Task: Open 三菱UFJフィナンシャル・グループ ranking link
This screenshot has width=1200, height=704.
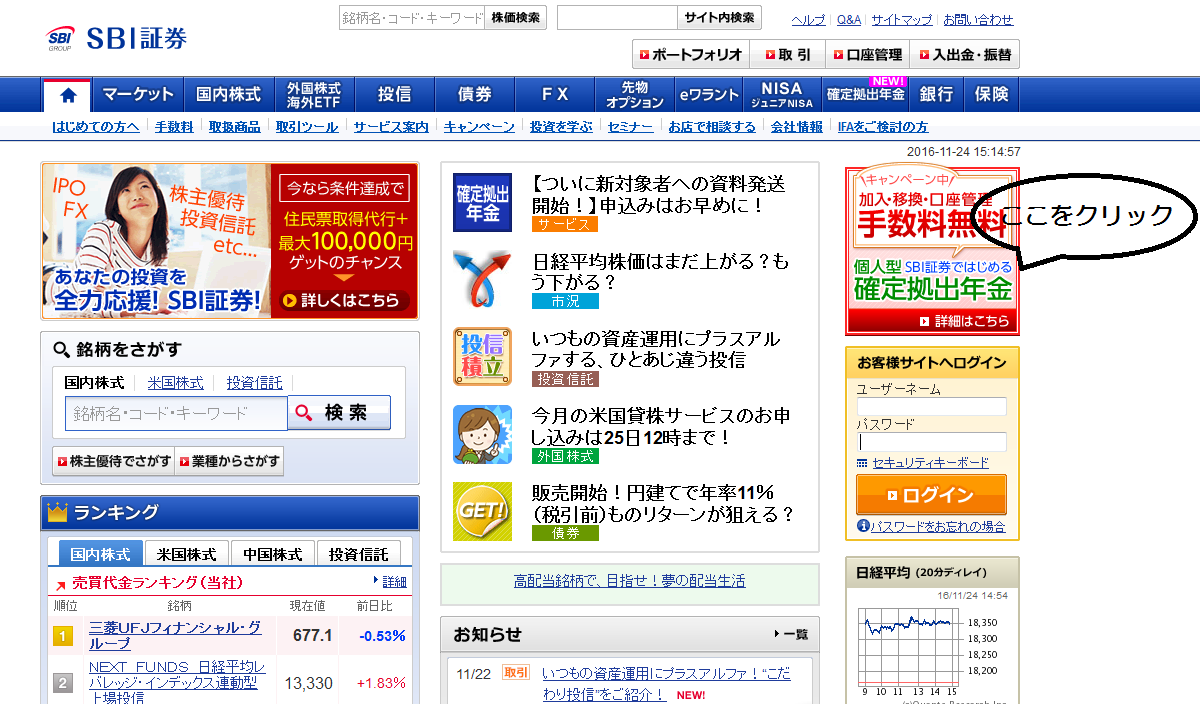Action: tap(175, 635)
